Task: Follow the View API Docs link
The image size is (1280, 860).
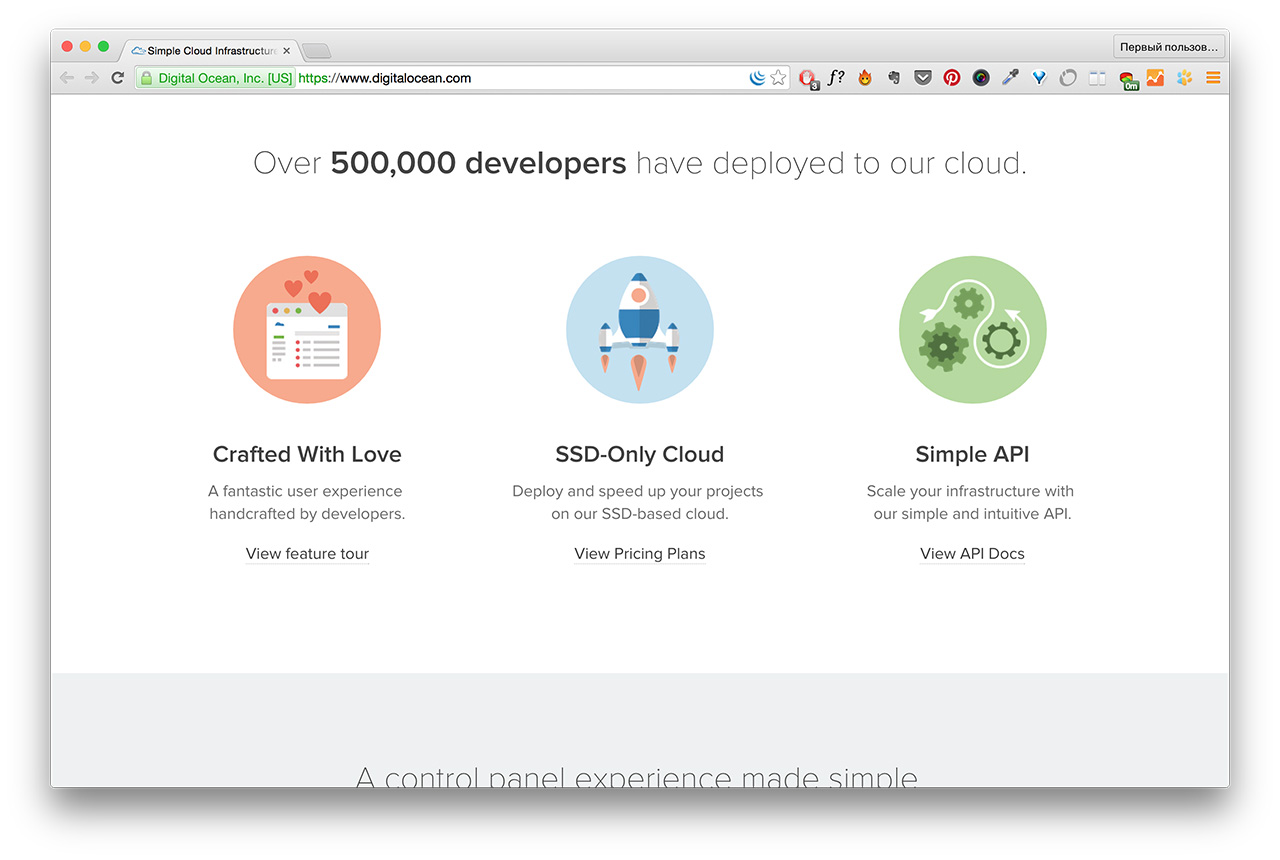Action: pyautogui.click(x=972, y=554)
